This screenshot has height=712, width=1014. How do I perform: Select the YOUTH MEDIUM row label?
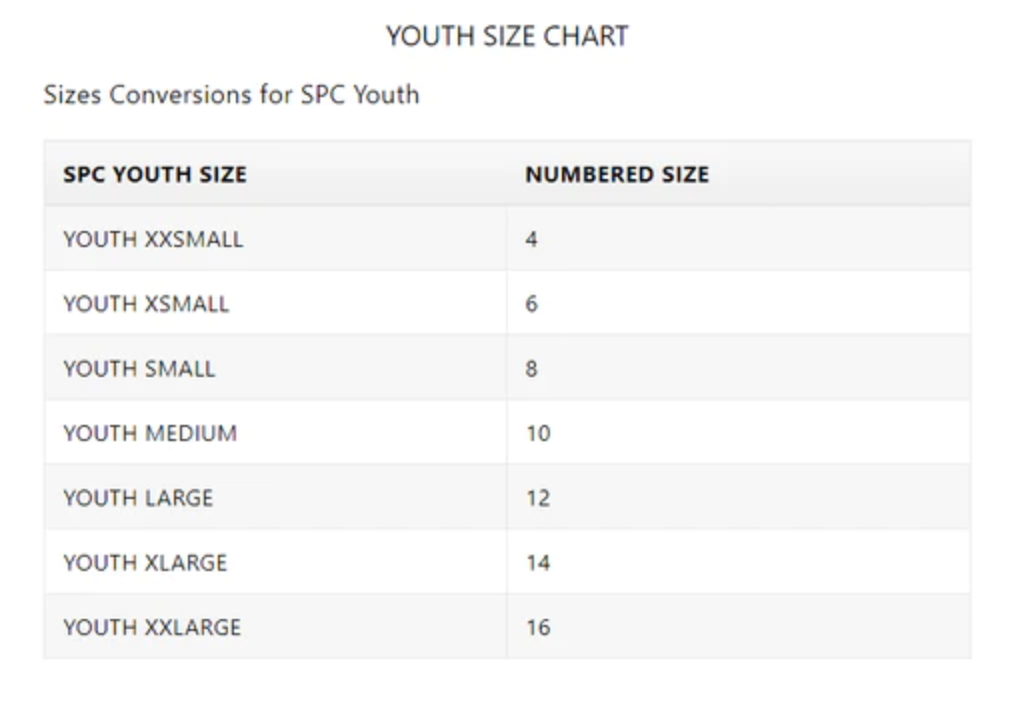(150, 434)
